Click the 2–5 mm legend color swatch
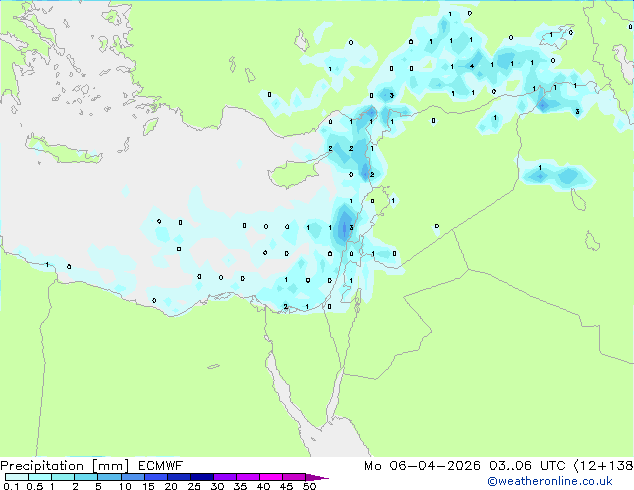This screenshot has width=634, height=490. coord(86,477)
